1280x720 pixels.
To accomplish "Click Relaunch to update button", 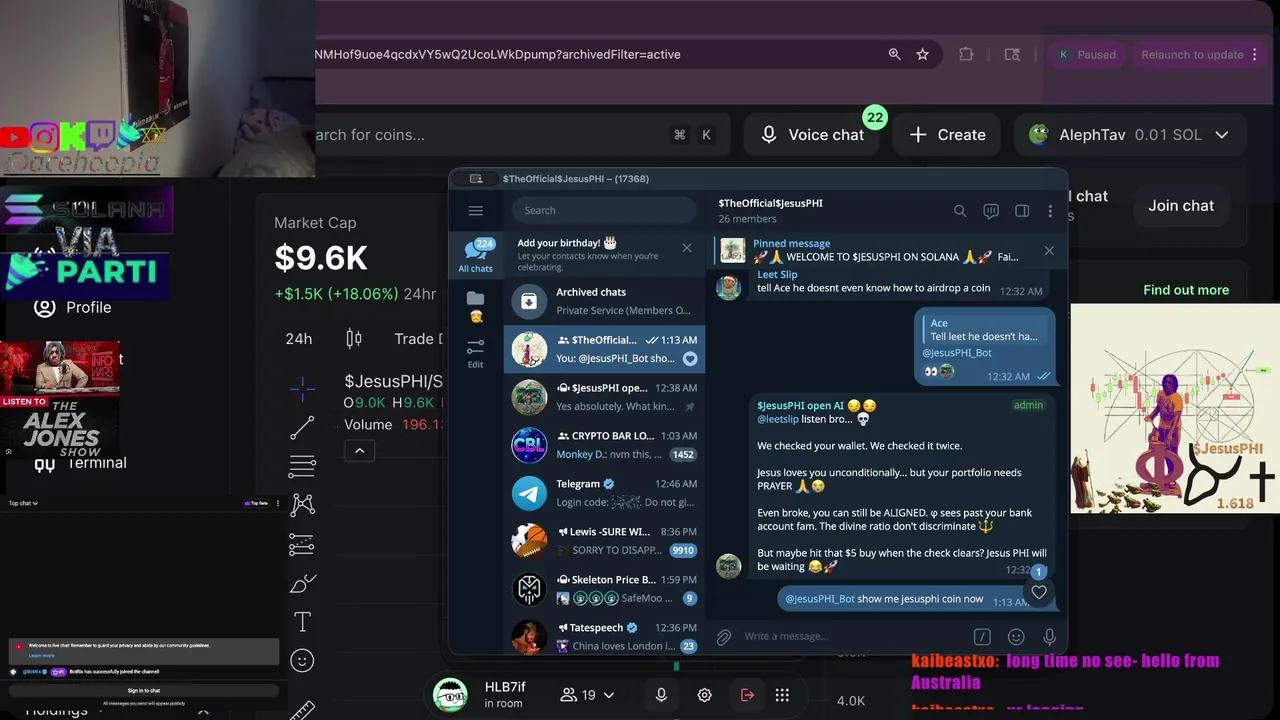I will [1199, 54].
